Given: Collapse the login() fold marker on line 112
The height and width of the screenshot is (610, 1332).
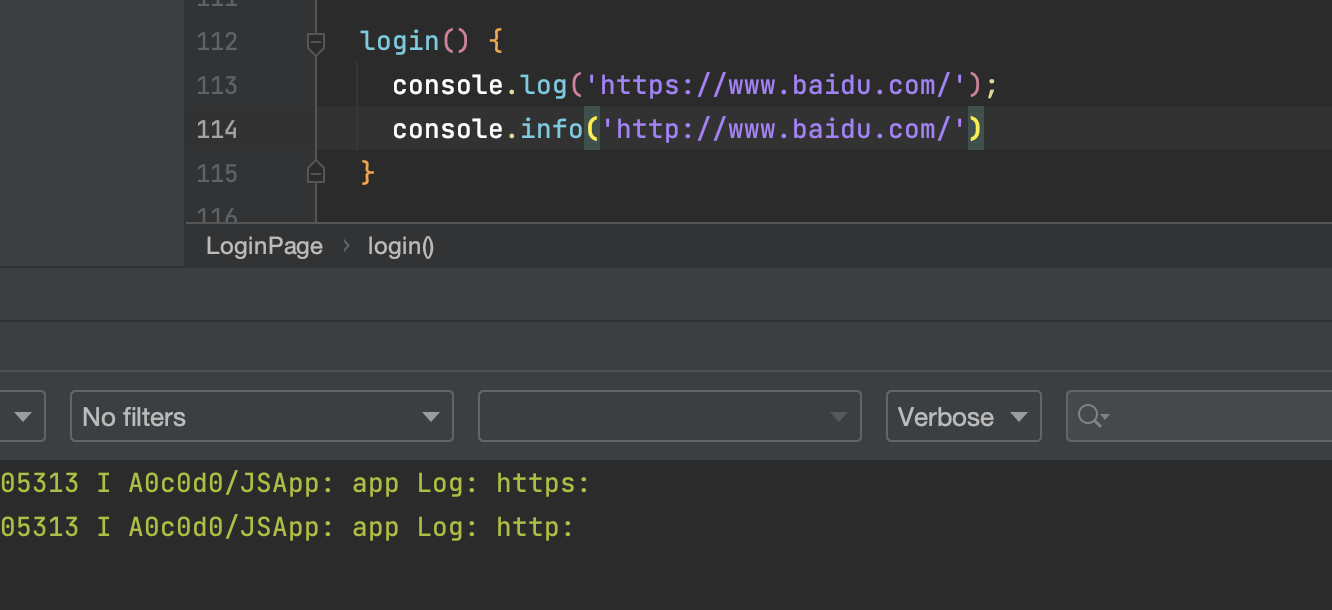Looking at the screenshot, I should (x=316, y=42).
